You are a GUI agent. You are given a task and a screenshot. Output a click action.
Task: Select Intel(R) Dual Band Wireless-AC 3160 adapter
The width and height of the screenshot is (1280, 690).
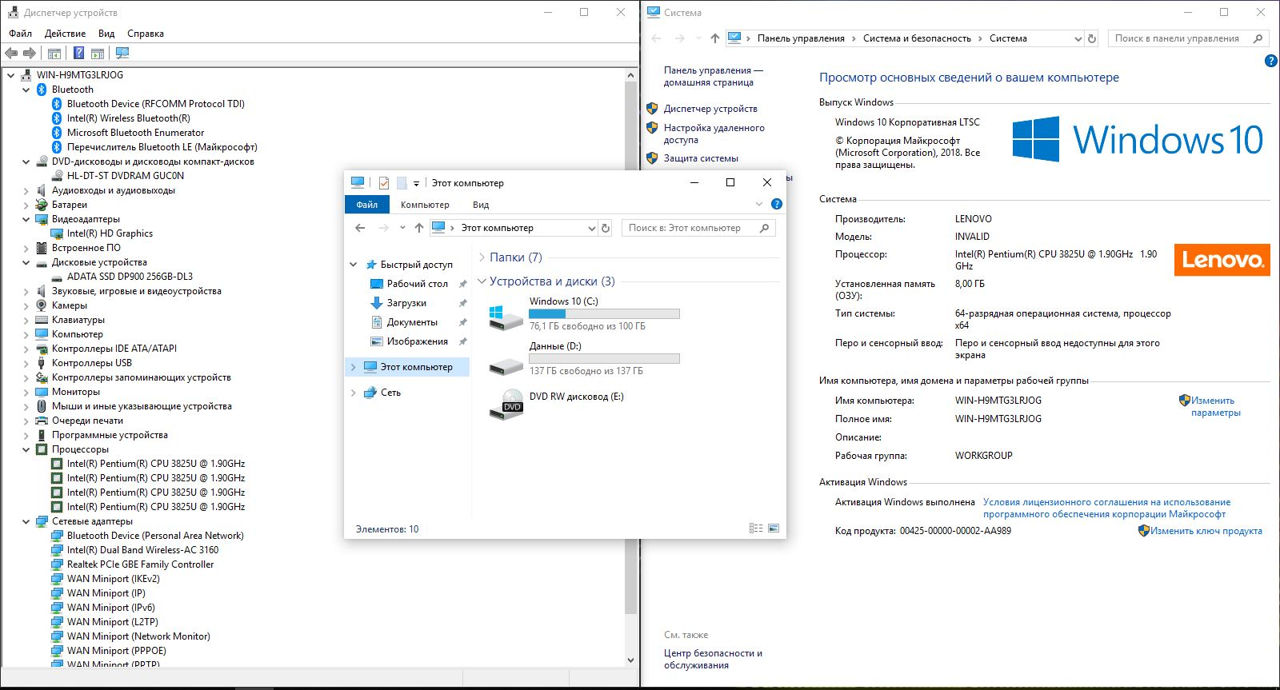142,550
